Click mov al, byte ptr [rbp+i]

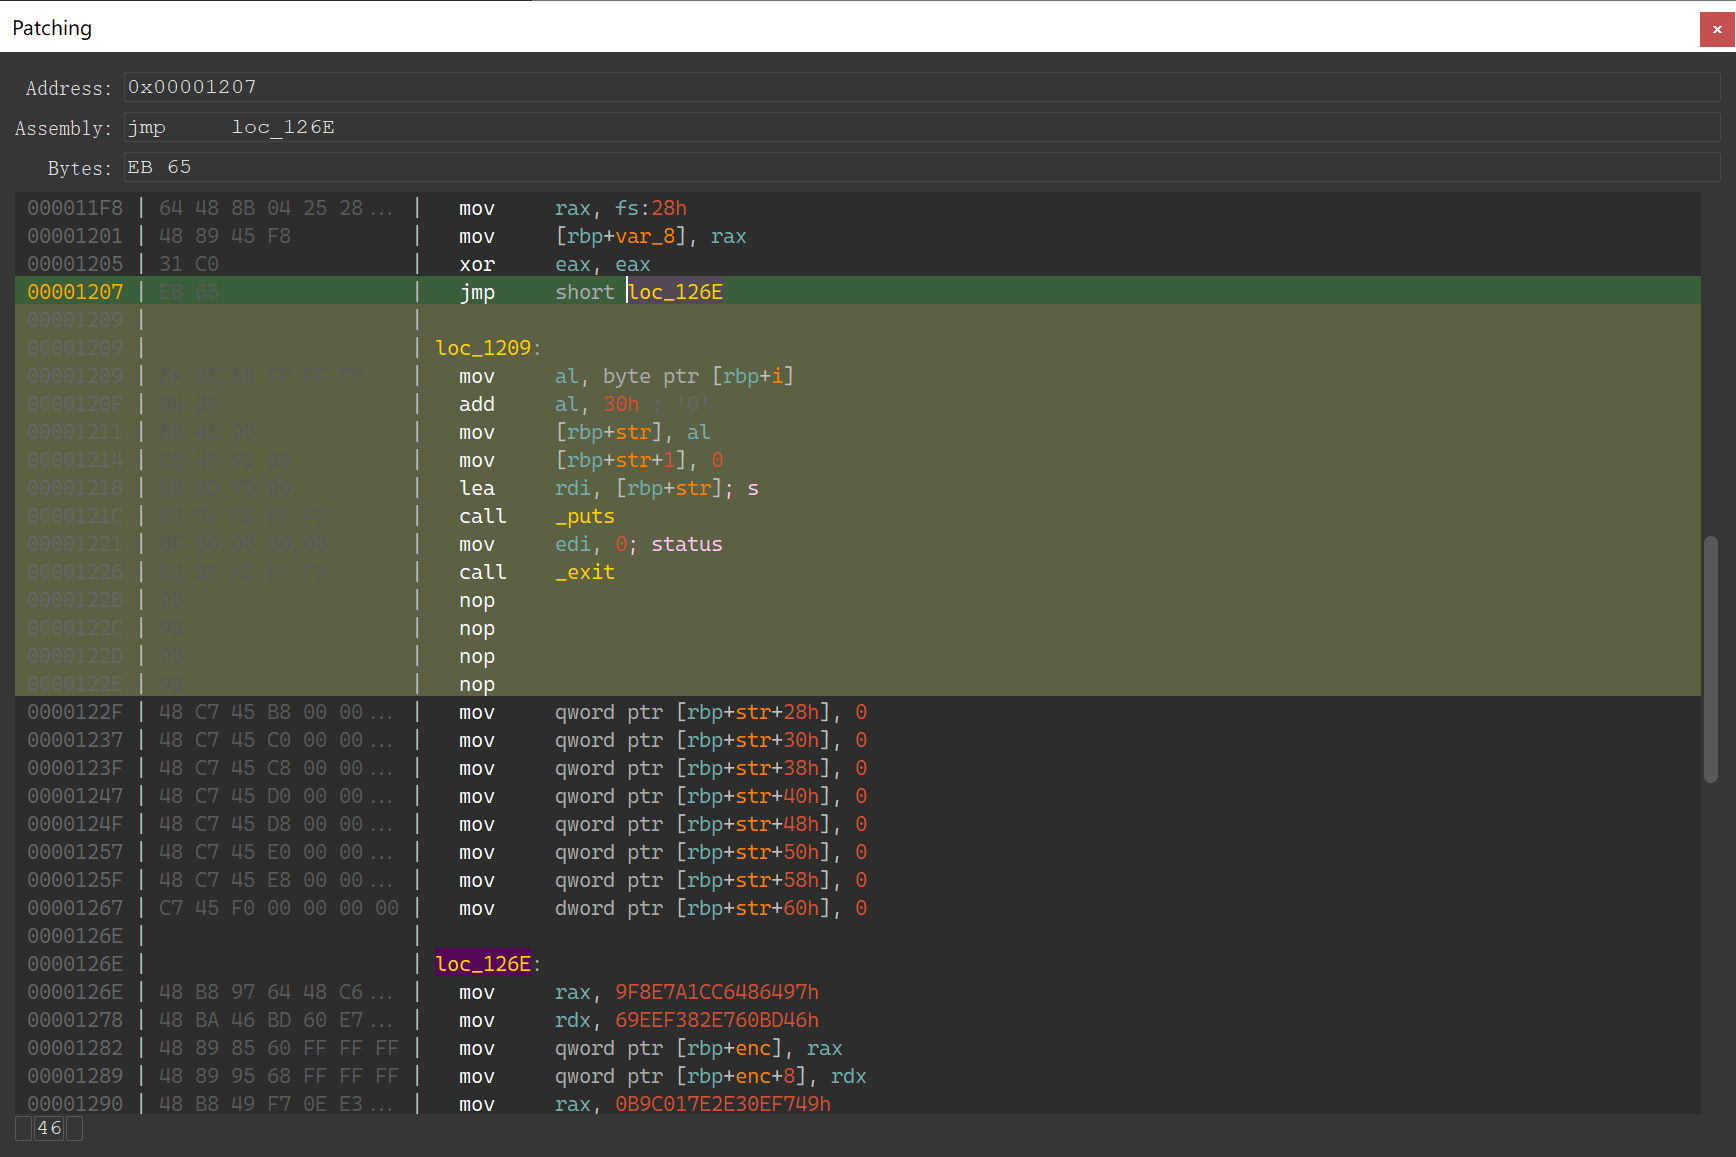(x=627, y=376)
